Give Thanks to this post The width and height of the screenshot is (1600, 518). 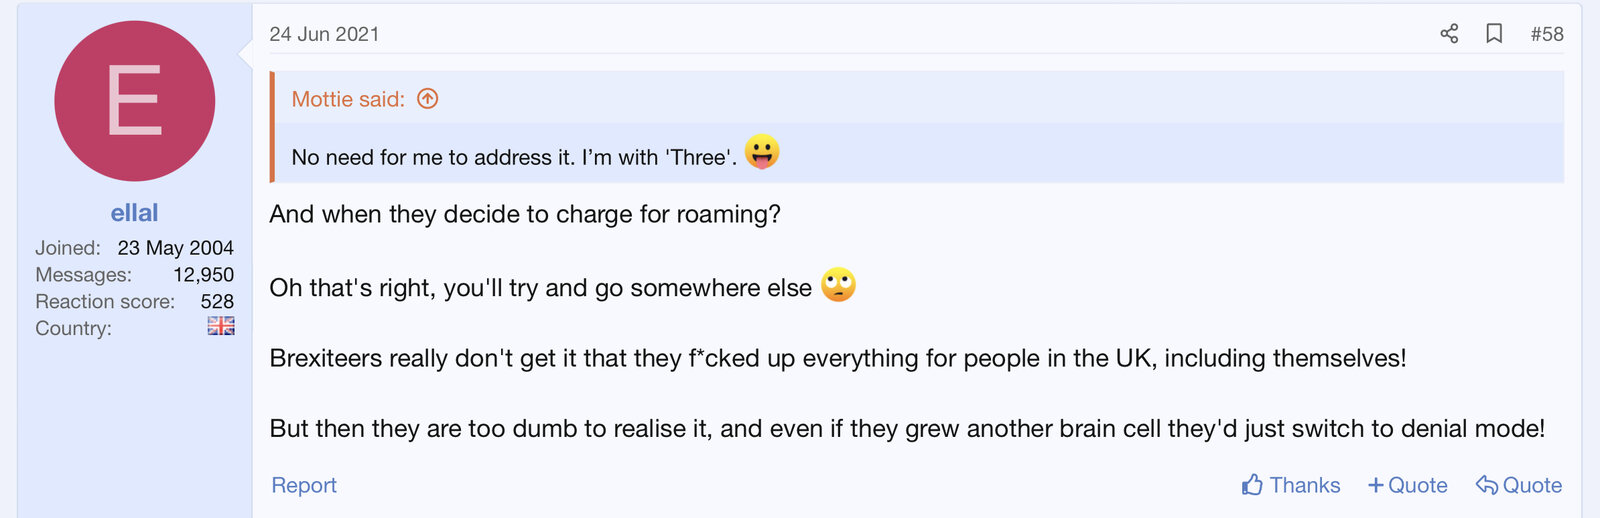(1291, 485)
